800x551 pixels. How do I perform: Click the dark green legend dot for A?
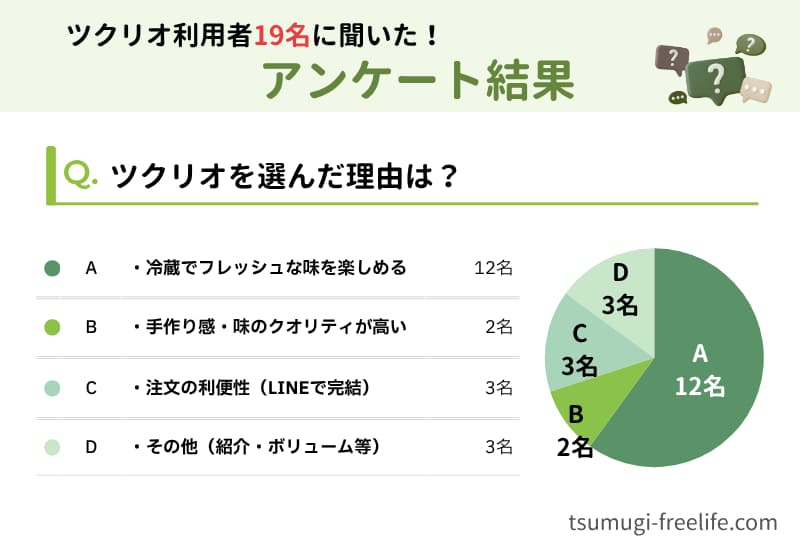(53, 268)
